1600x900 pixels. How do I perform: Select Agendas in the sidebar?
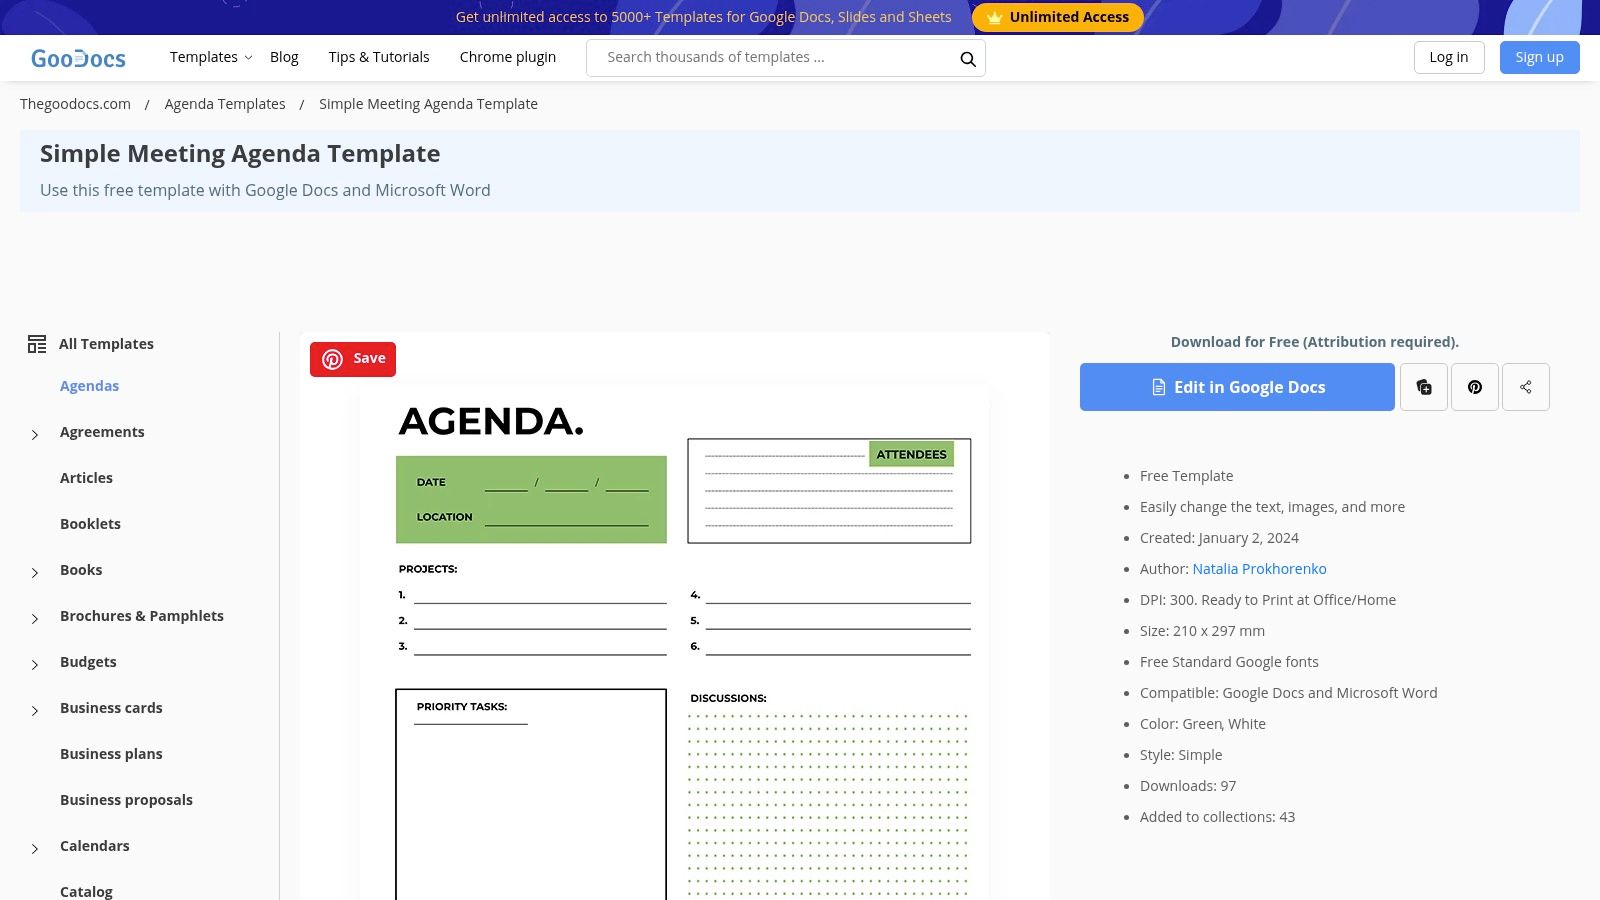89,386
